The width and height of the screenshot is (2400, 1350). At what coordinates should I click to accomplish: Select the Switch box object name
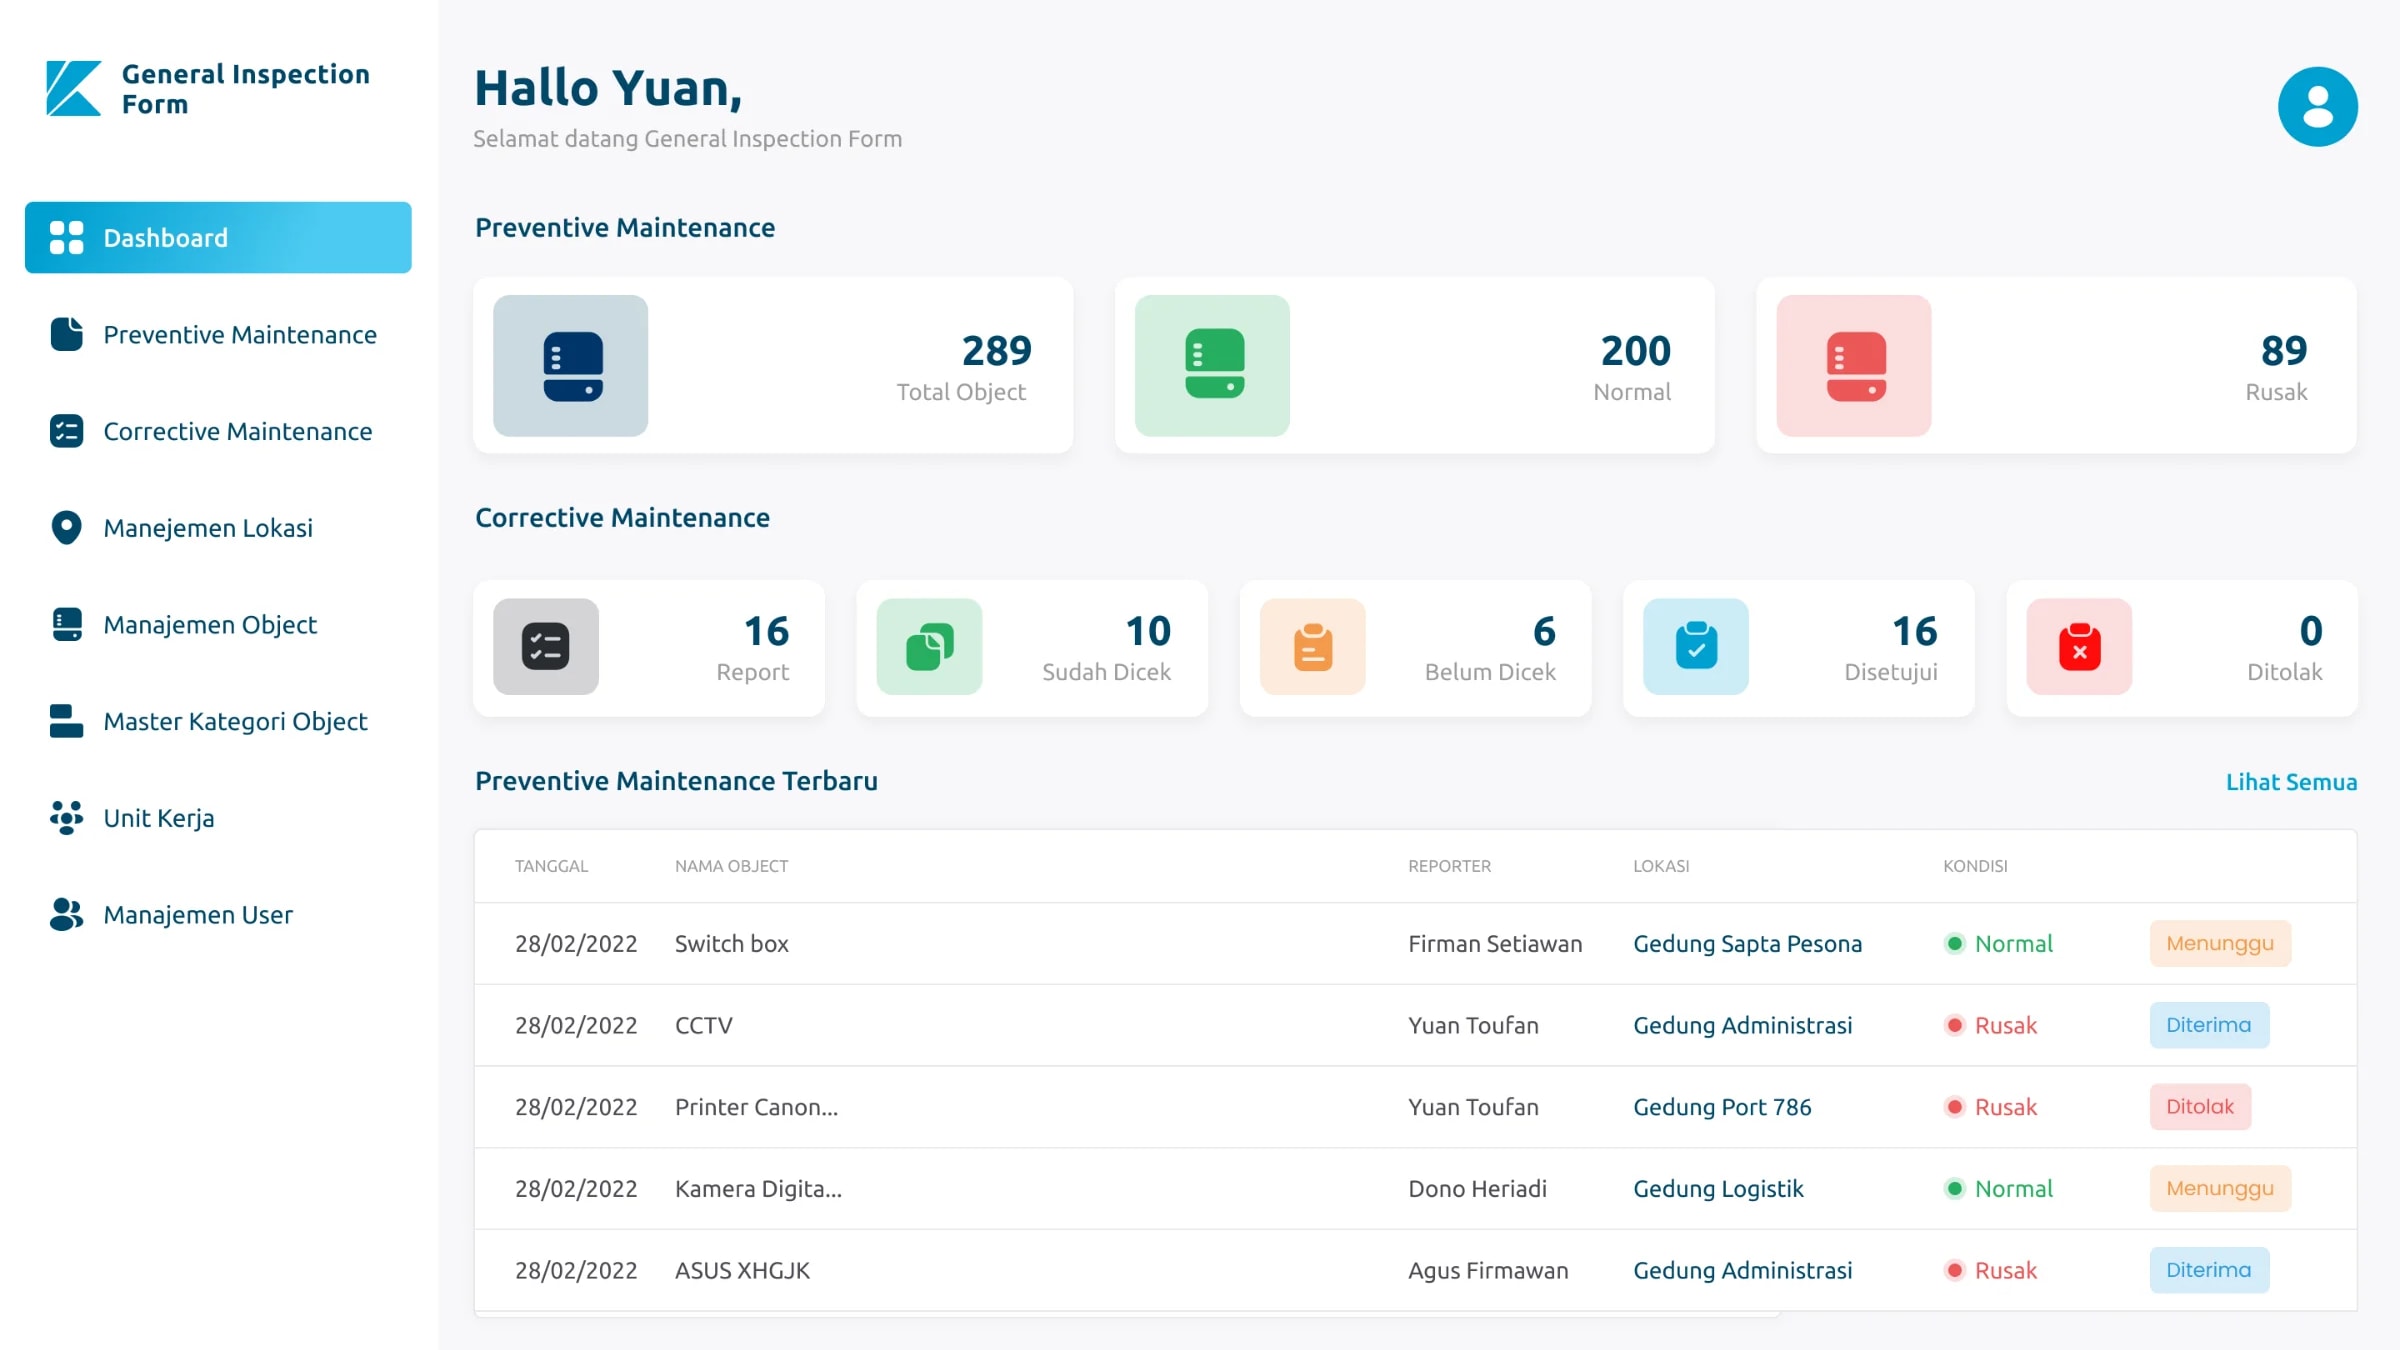[731, 944]
